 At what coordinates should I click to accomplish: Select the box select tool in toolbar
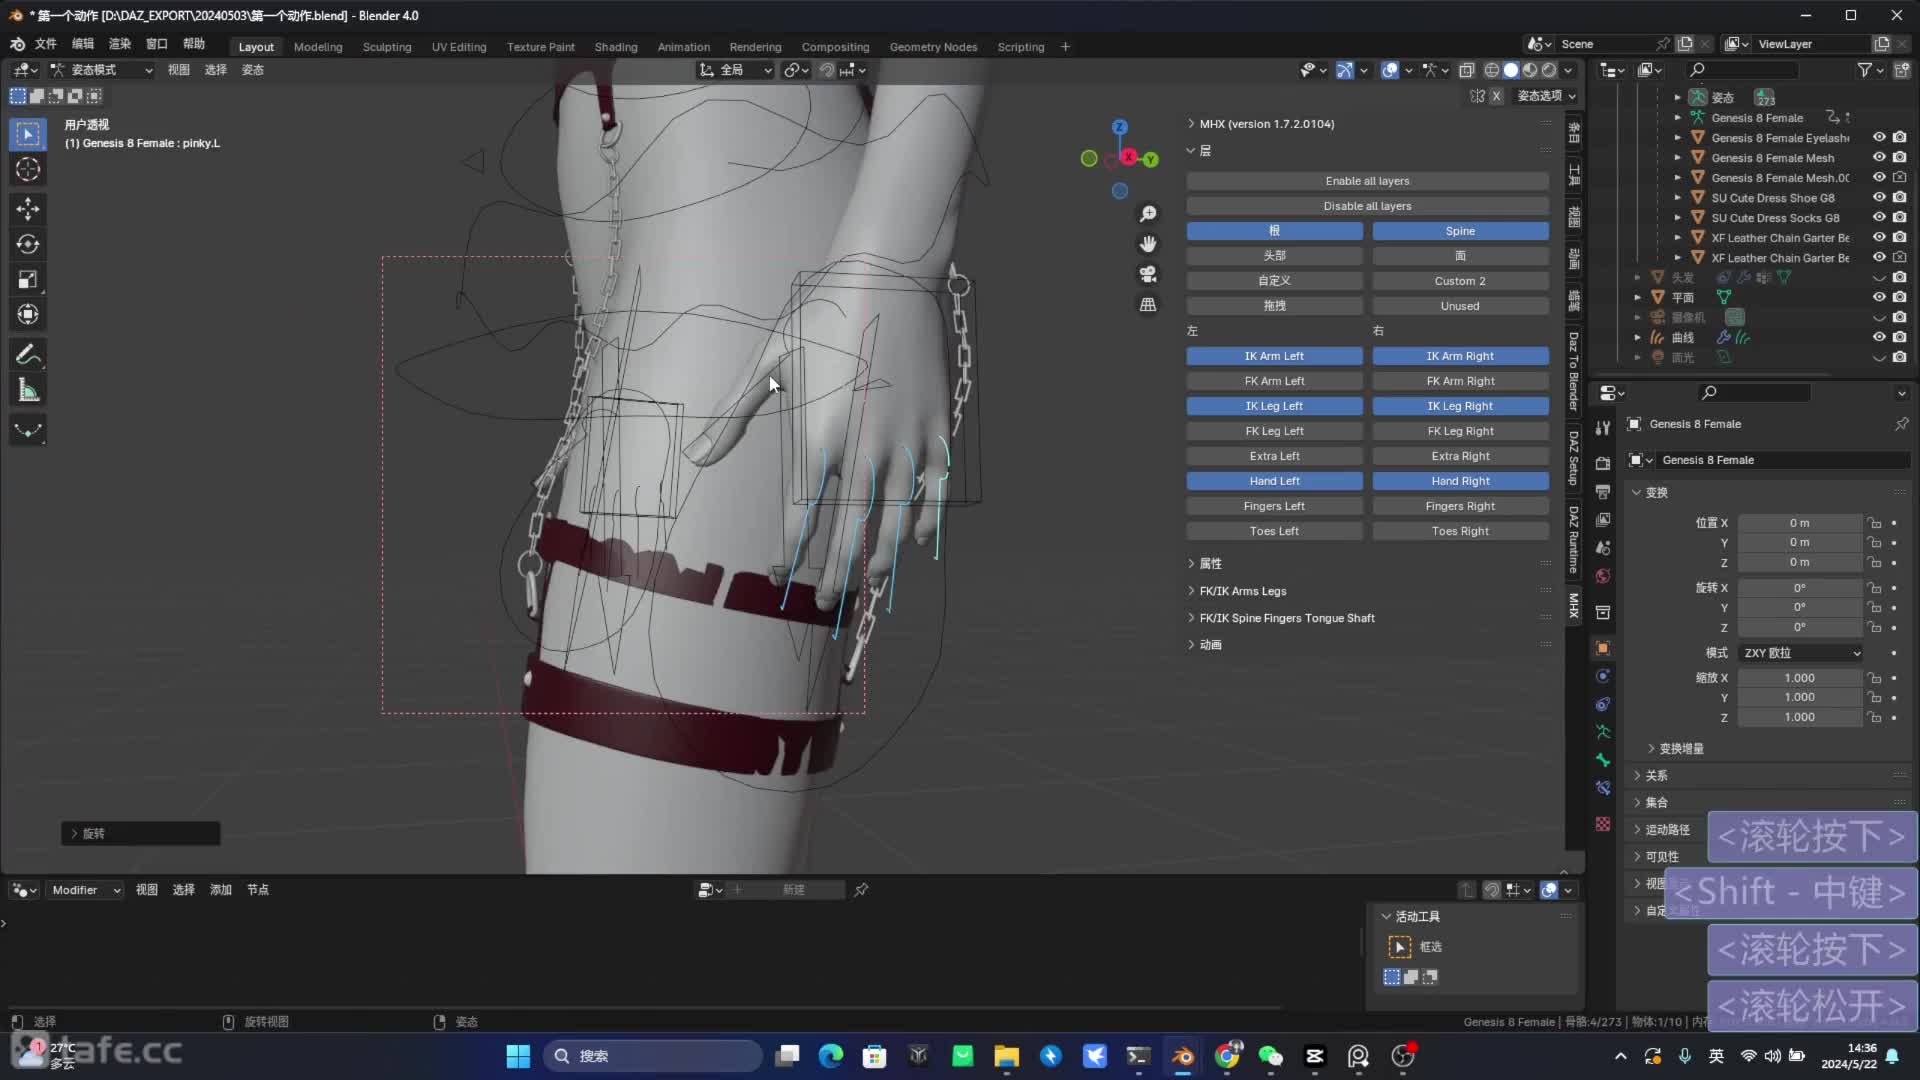[28, 134]
